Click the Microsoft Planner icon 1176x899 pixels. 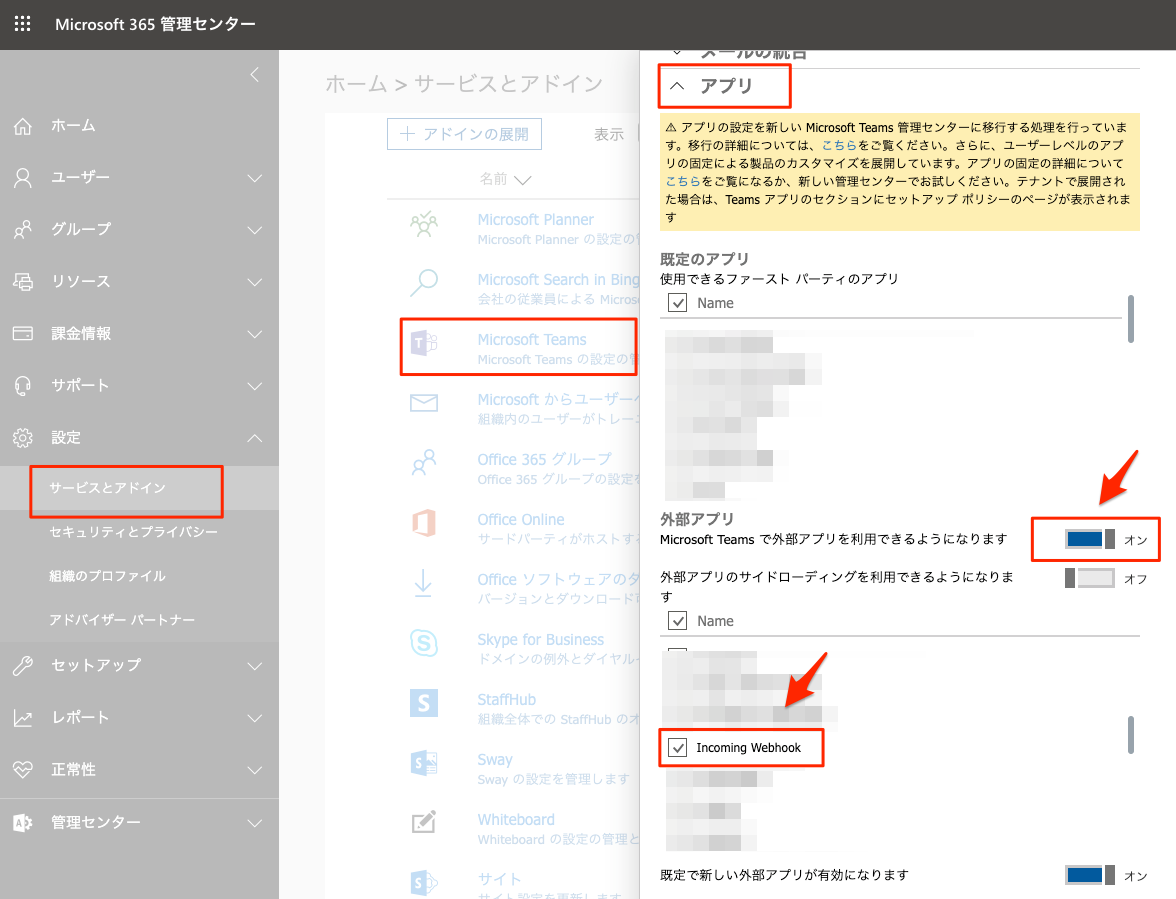(424, 226)
